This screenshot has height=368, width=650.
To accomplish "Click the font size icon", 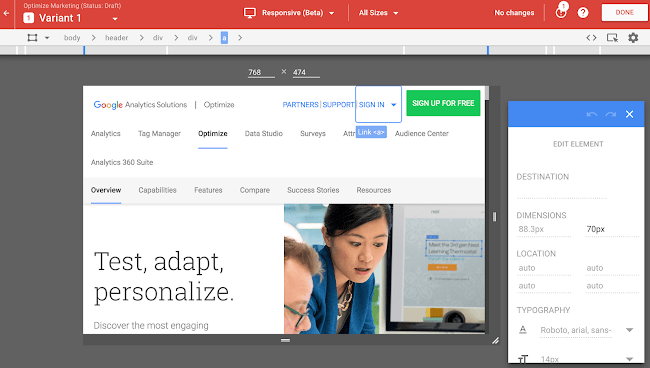I will [523, 359].
